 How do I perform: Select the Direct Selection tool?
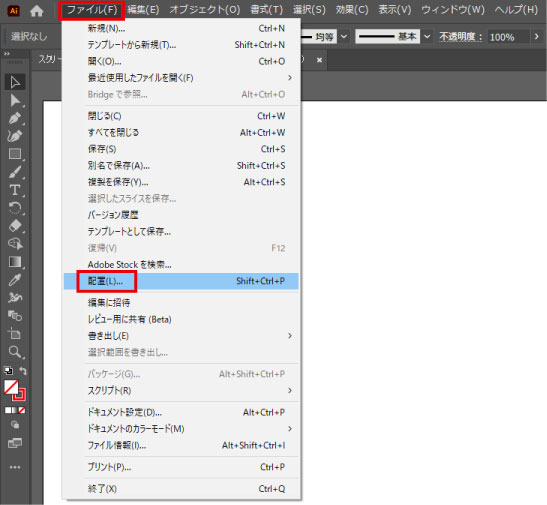[x=15, y=100]
